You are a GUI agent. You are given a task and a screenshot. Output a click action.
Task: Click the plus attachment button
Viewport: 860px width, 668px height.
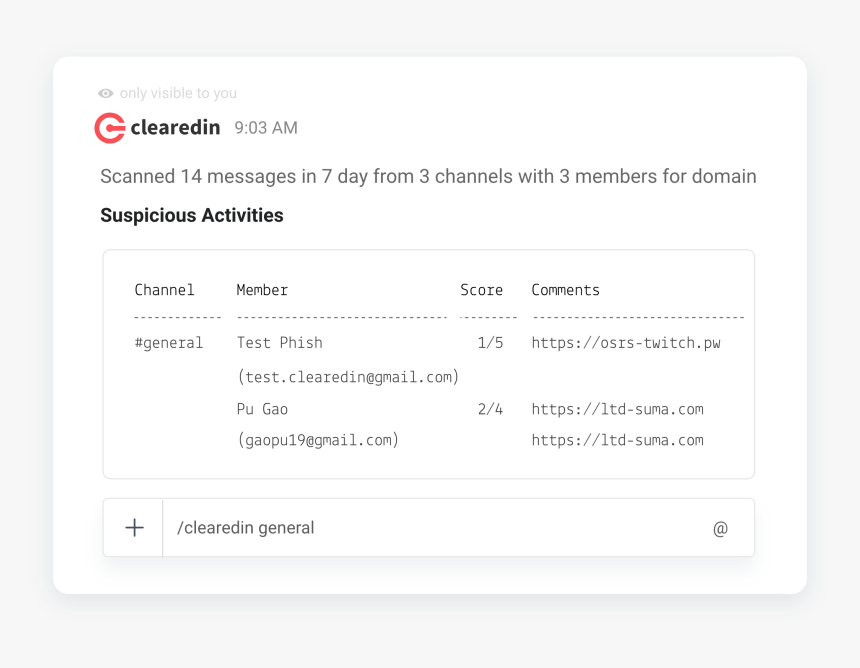[134, 528]
